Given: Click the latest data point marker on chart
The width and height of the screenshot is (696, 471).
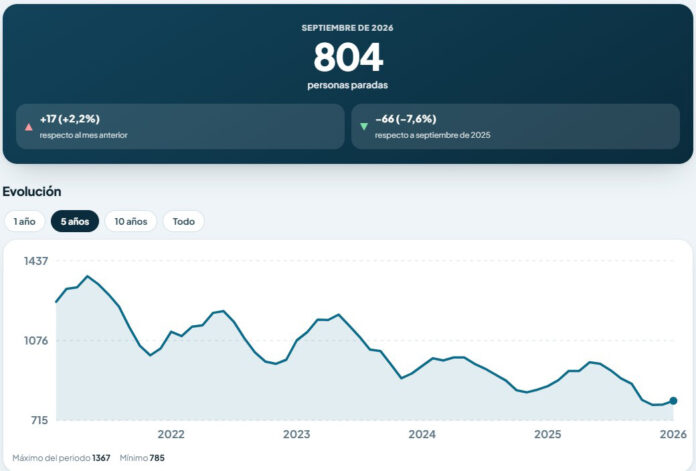Looking at the screenshot, I should (x=673, y=401).
